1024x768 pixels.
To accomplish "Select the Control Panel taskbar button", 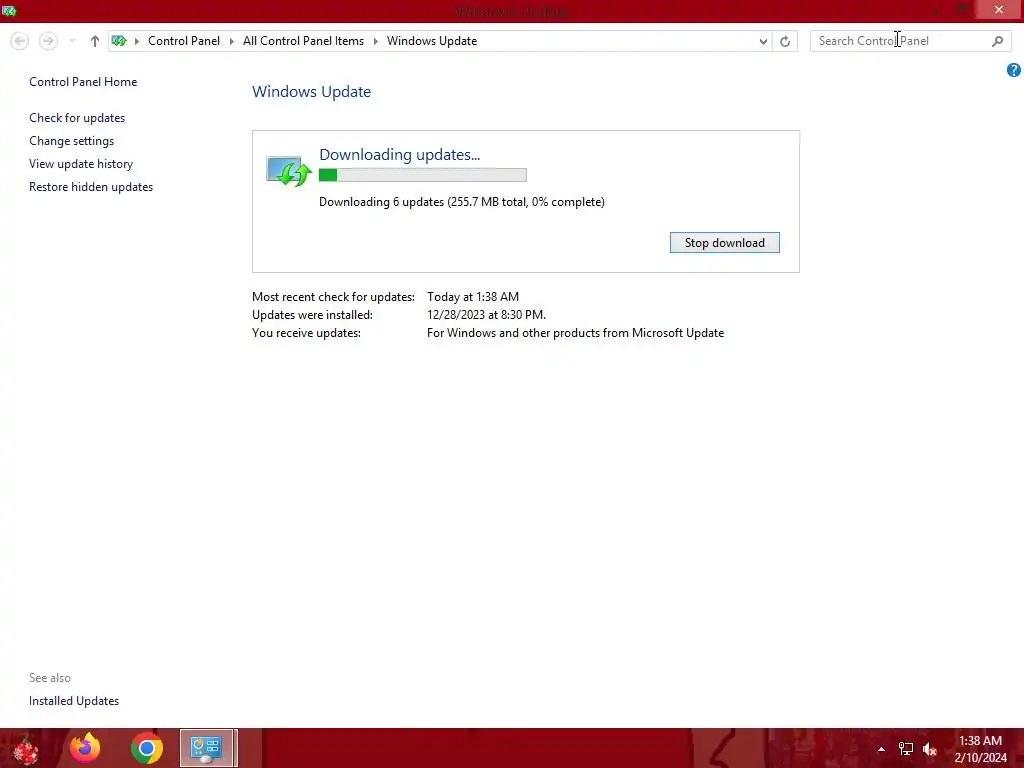I will 208,748.
